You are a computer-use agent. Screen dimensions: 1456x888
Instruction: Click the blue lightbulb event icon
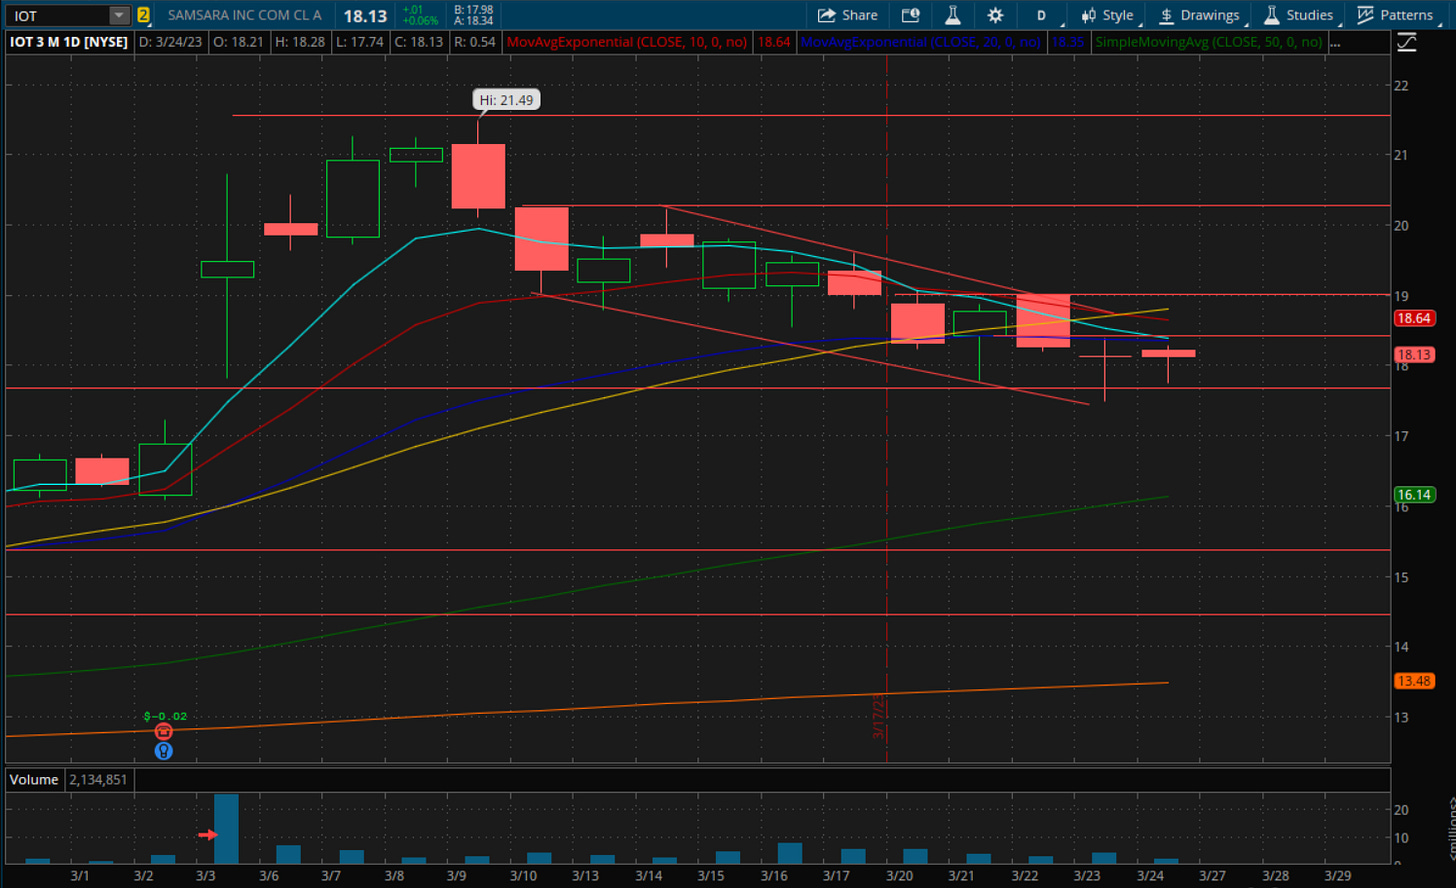click(x=164, y=750)
